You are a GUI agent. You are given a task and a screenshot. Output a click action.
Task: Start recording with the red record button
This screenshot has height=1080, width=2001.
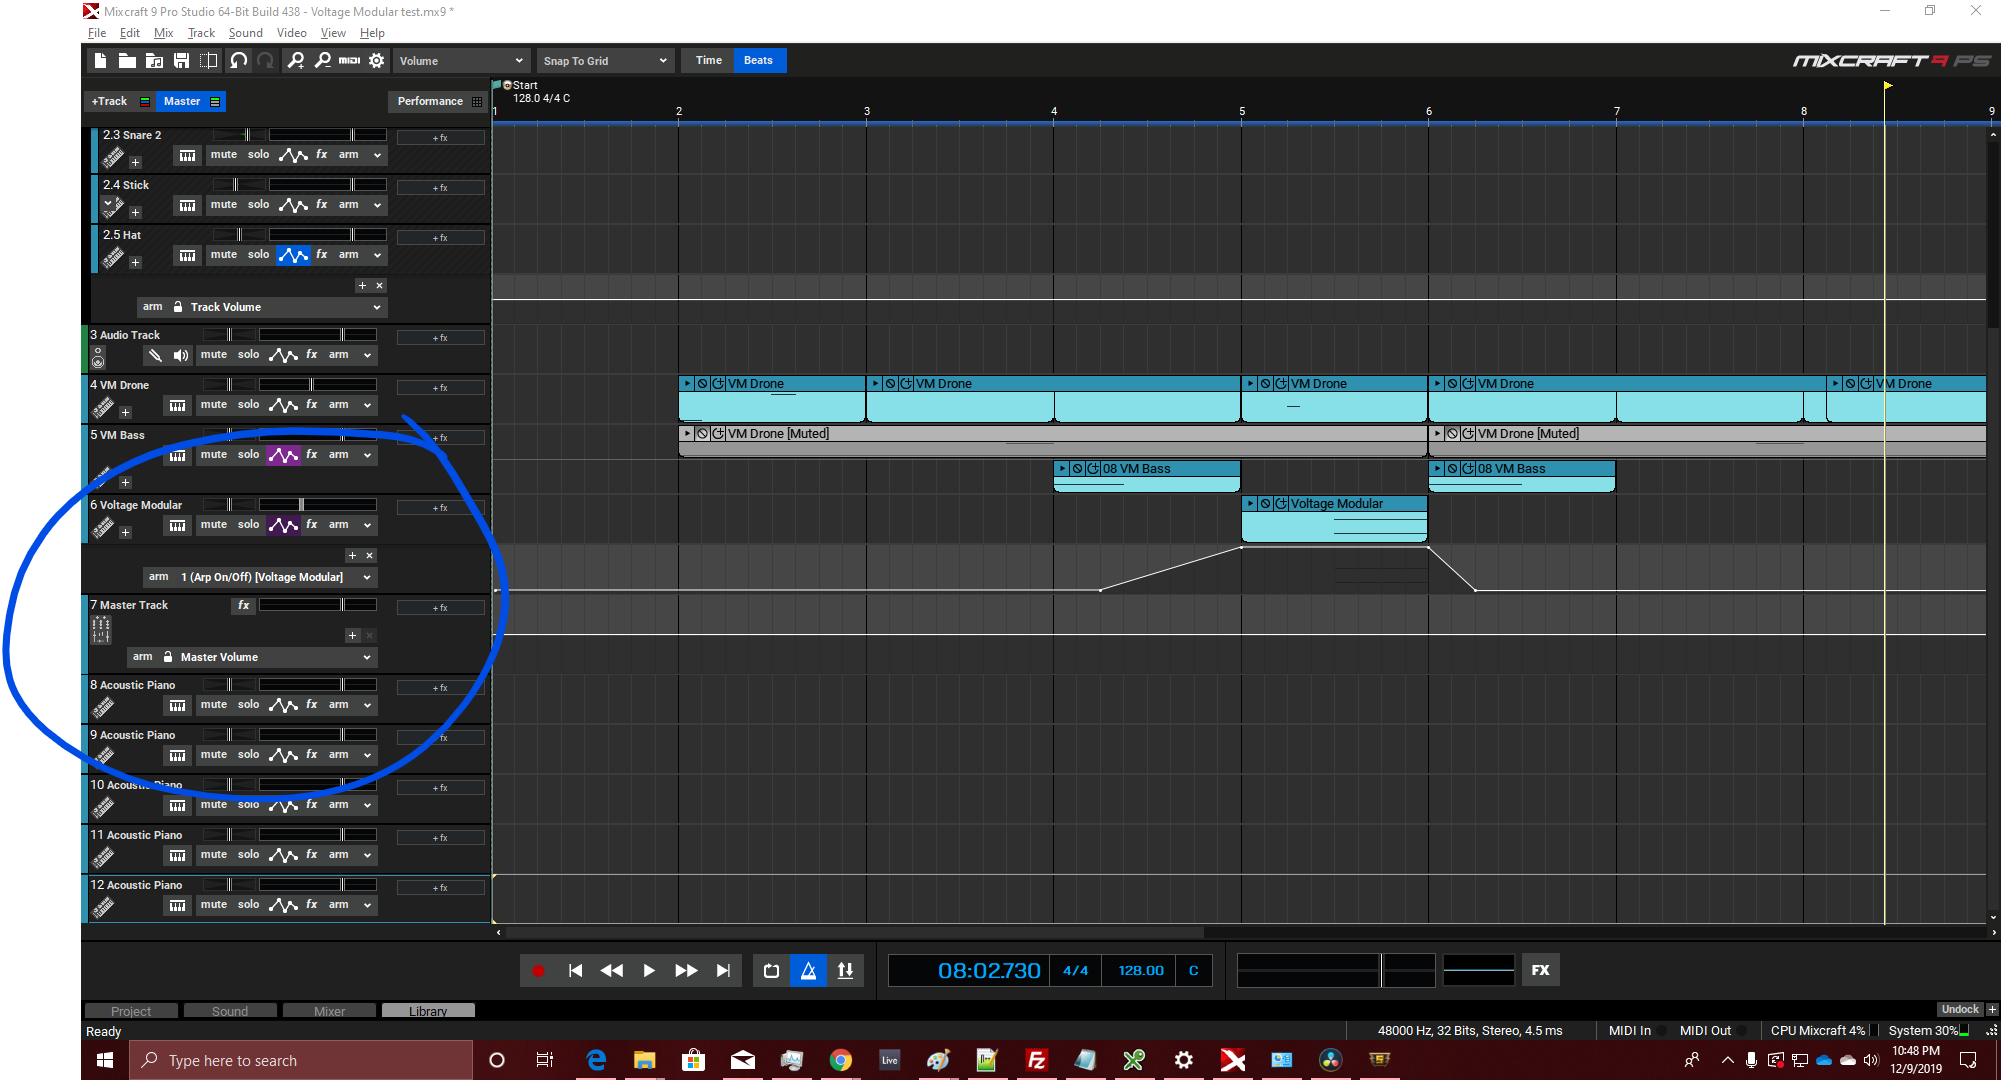point(538,970)
